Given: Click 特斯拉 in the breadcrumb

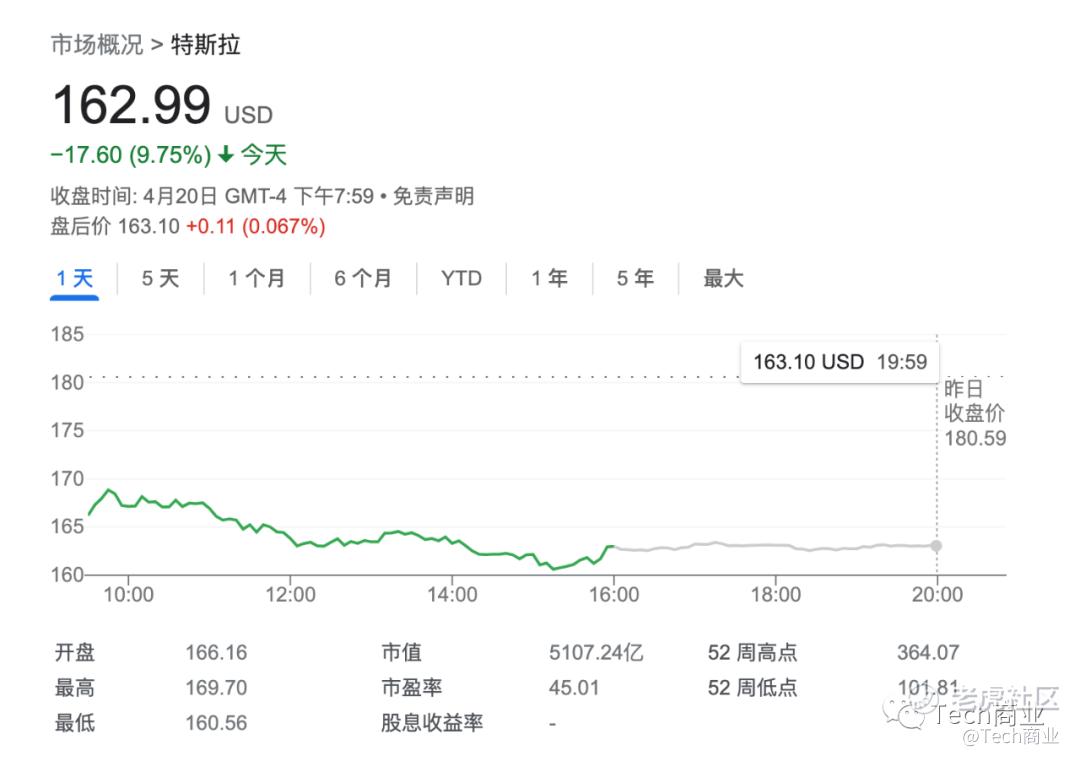Looking at the screenshot, I should [206, 45].
